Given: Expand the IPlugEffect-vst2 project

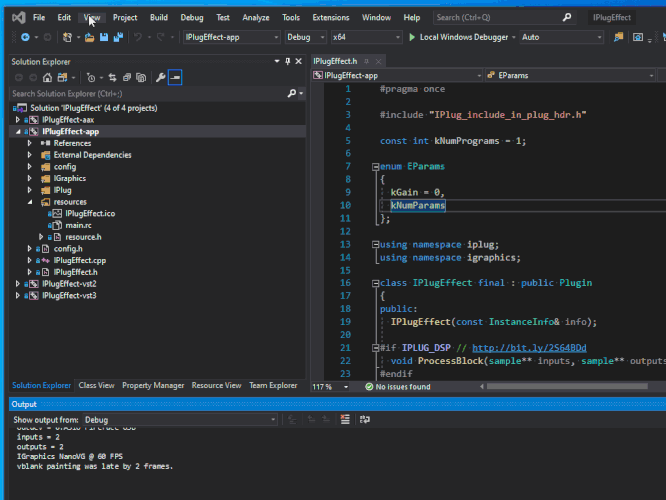Looking at the screenshot, I should [x=19, y=284].
